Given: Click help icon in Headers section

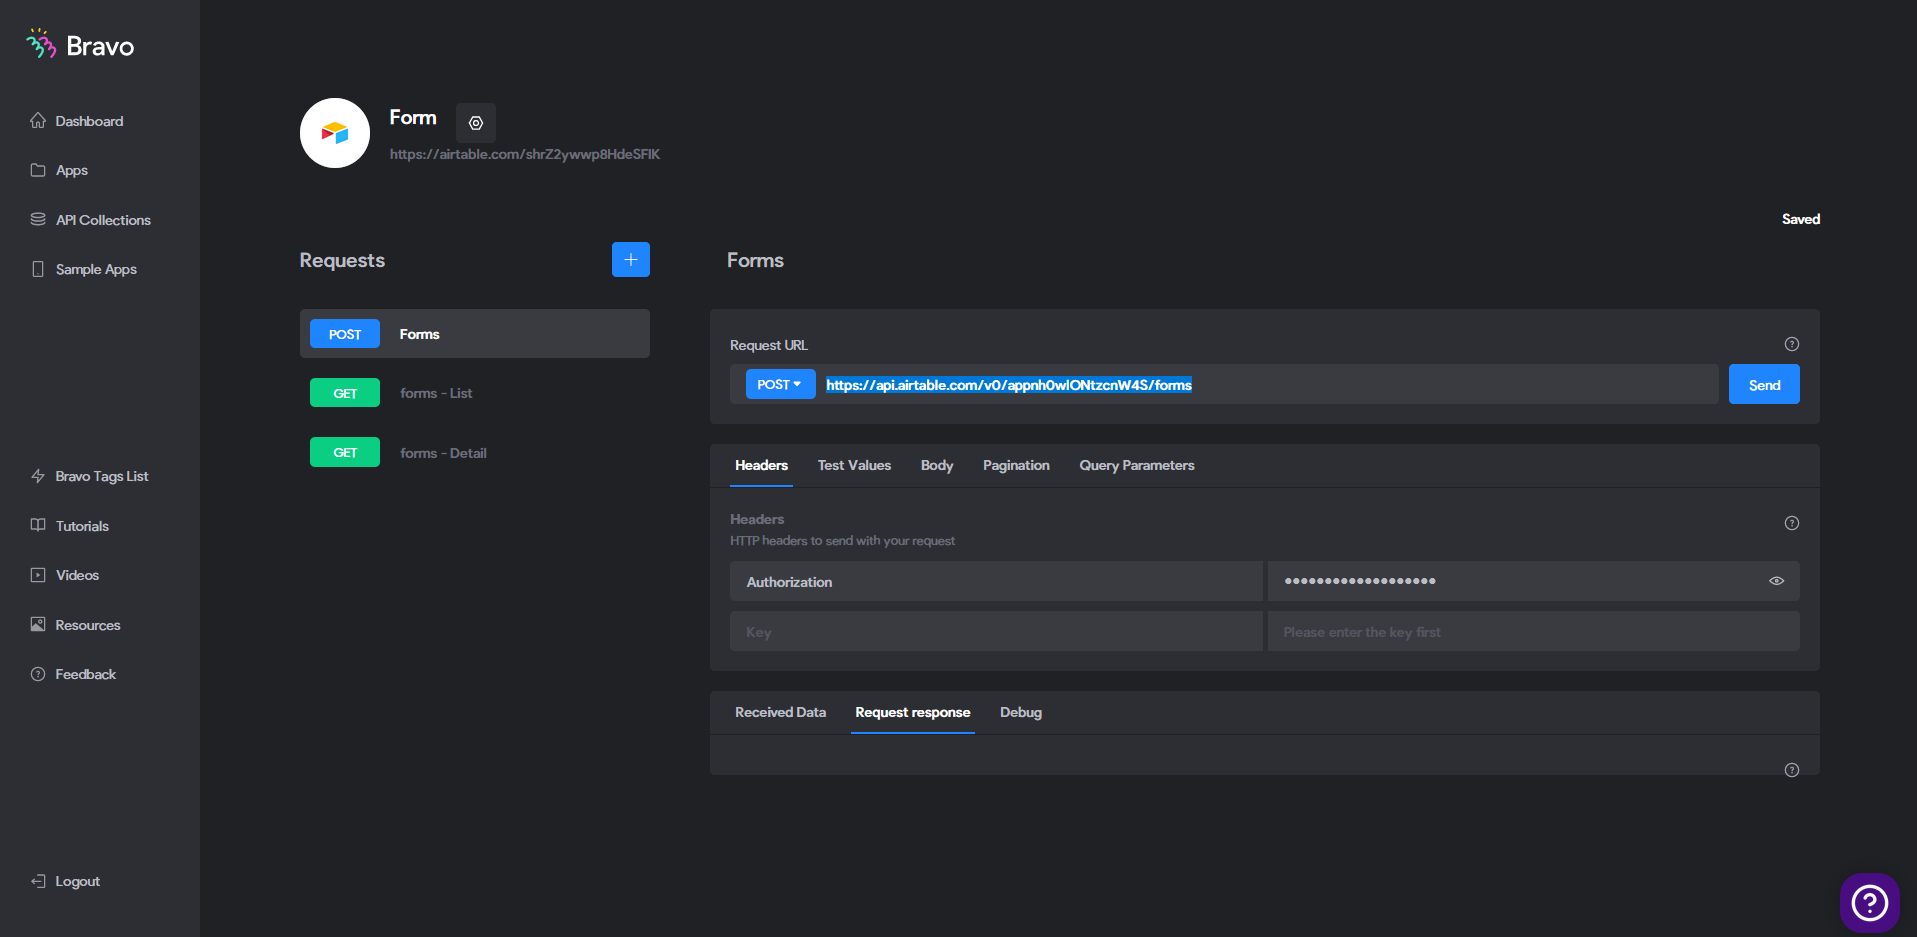Looking at the screenshot, I should [1792, 523].
